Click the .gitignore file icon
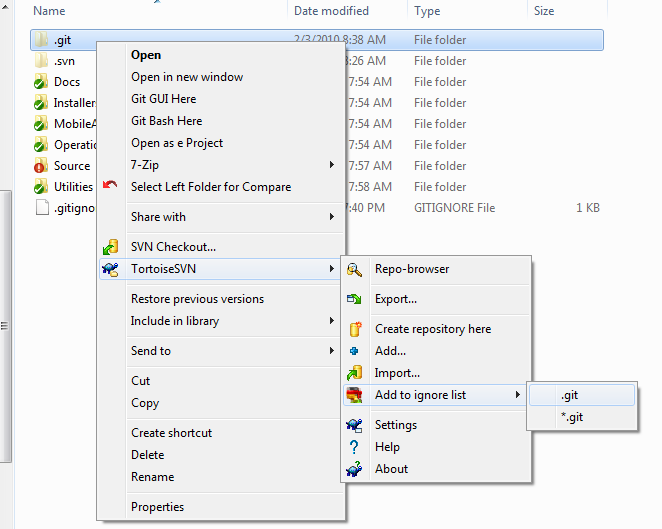 coord(42,208)
